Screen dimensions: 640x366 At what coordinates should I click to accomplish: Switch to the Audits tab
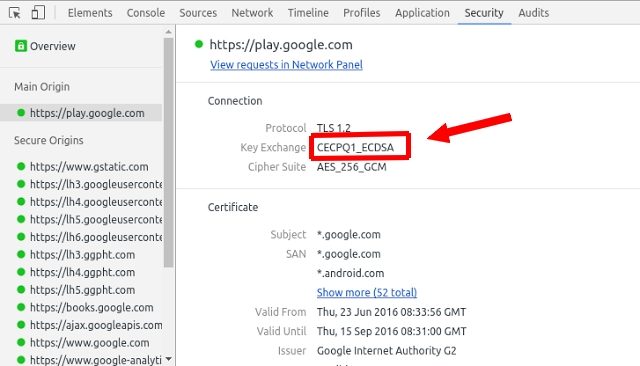tap(533, 13)
